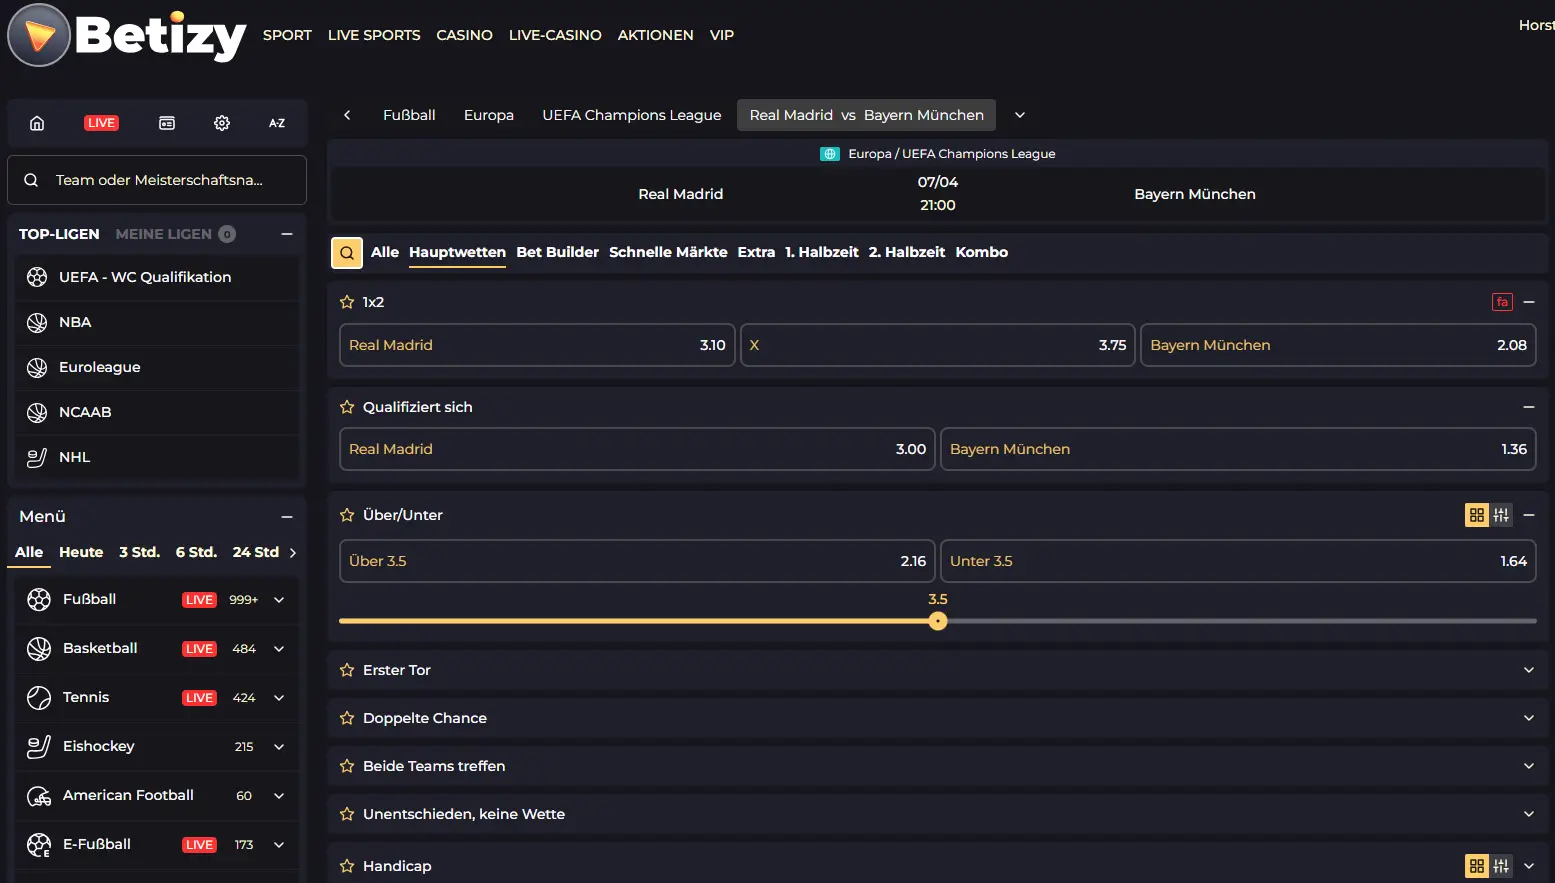Open the A-Z sports list icon

277,123
